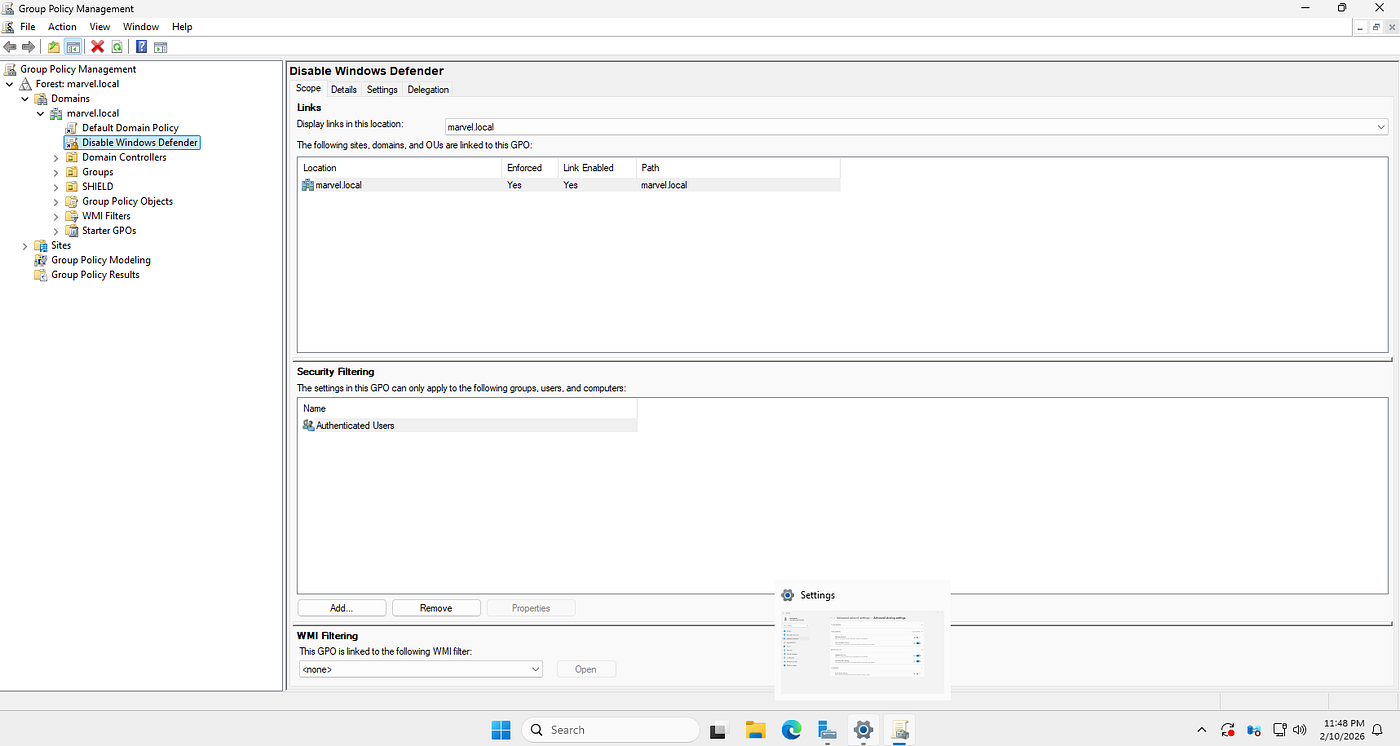Viewport: 1400px width, 746px height.
Task: Click the Enforced column header
Action: point(530,168)
